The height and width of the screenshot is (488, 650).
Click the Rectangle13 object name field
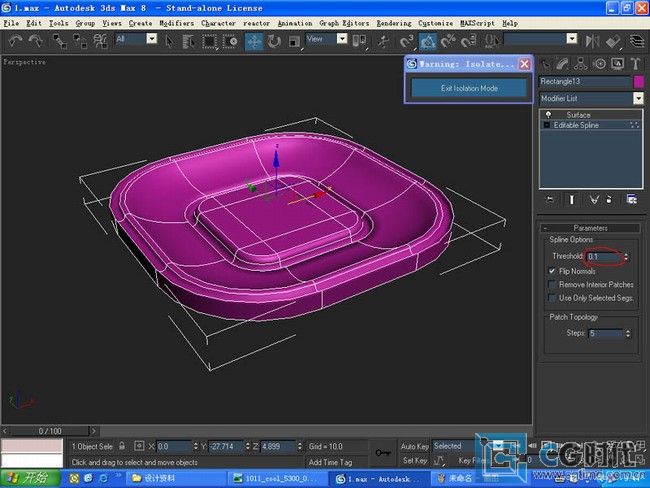click(585, 81)
